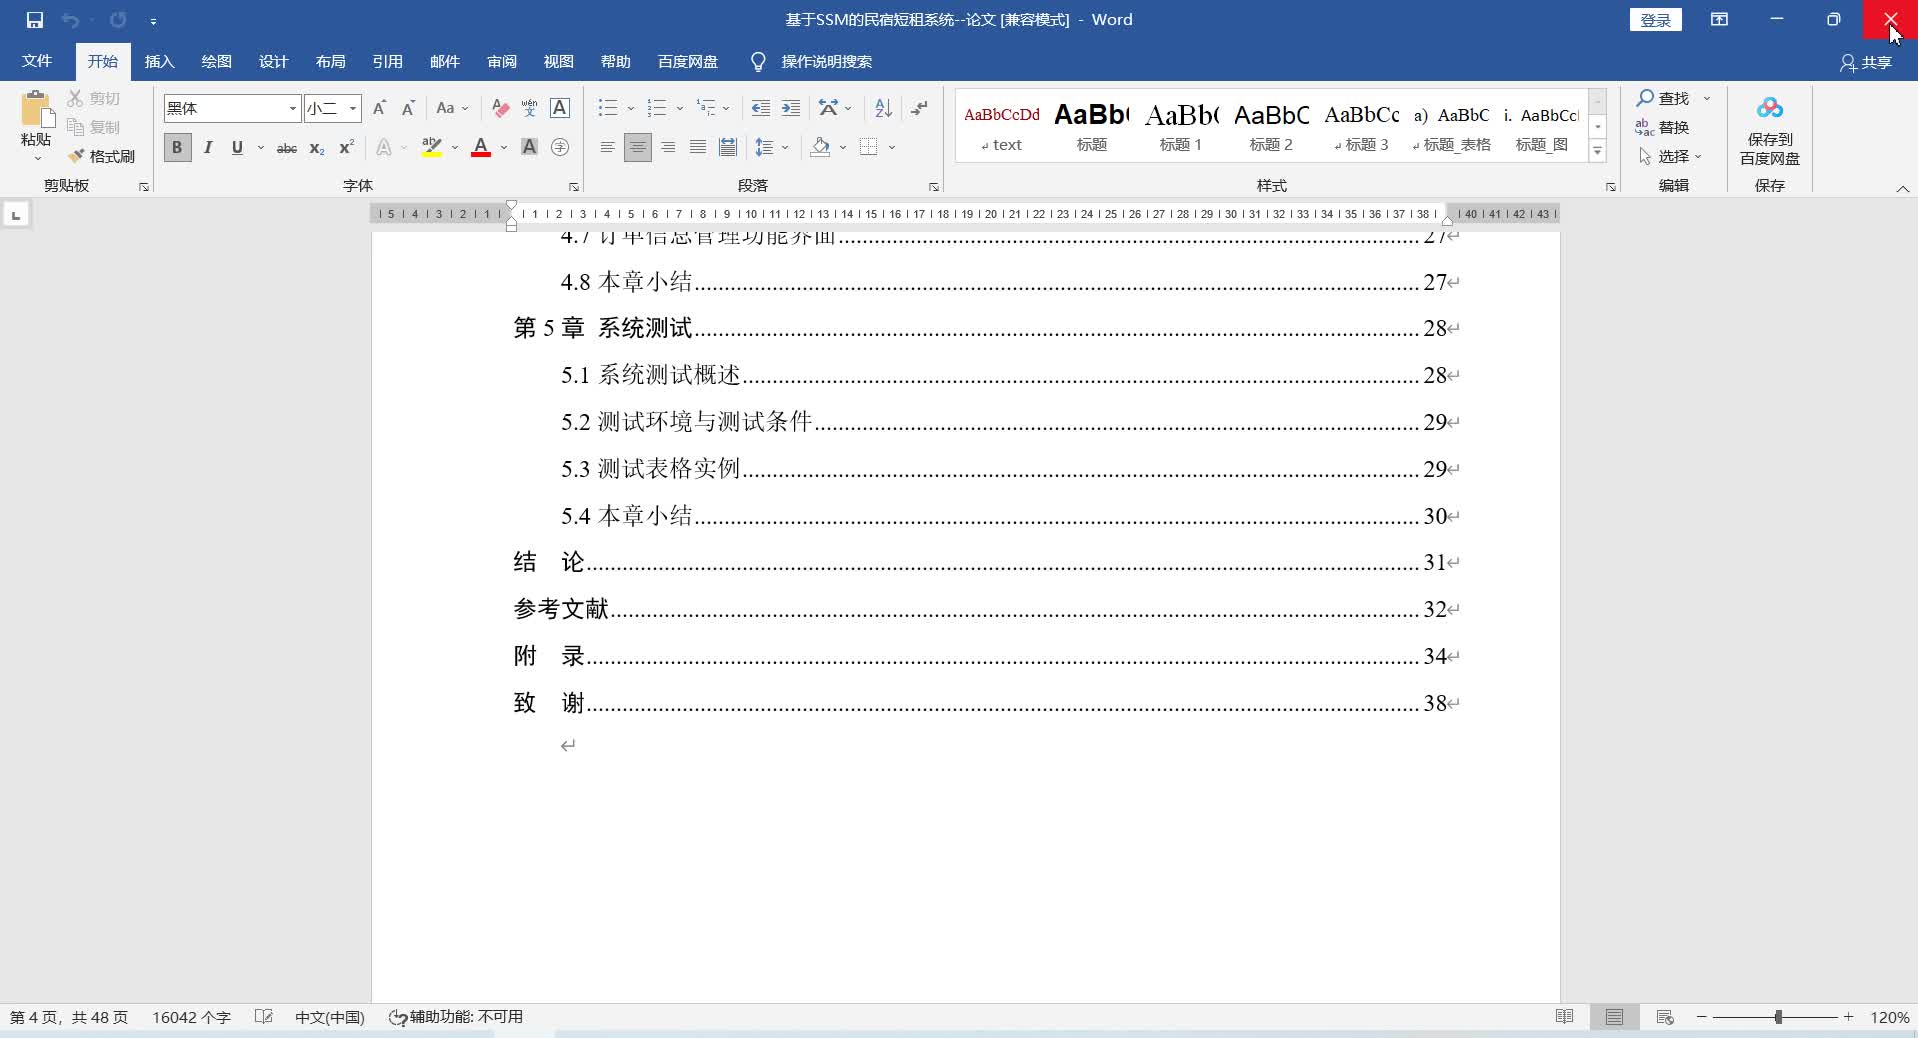This screenshot has width=1918, height=1038.
Task: Toggle subscript formatting
Action: click(x=315, y=147)
